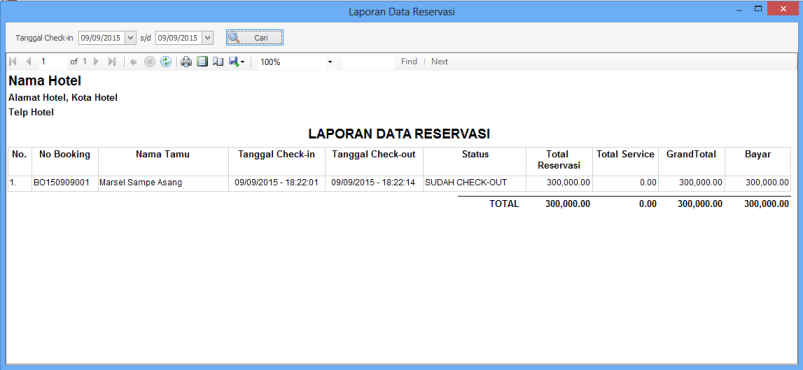Click check-out time 09/09/2015 - 18:22:14

pos(374,182)
